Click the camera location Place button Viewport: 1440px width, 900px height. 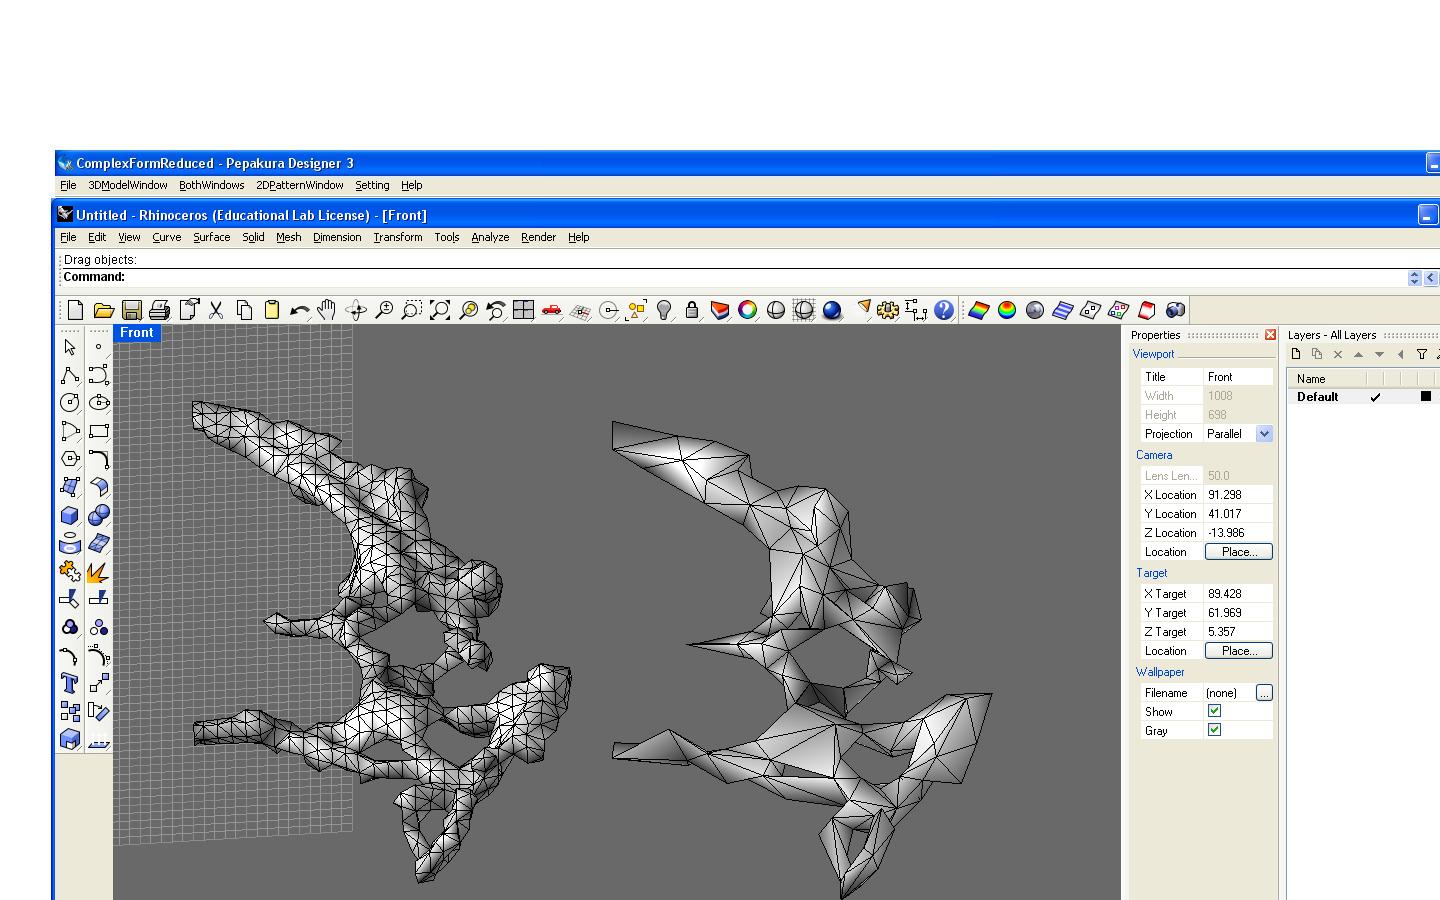pos(1238,552)
